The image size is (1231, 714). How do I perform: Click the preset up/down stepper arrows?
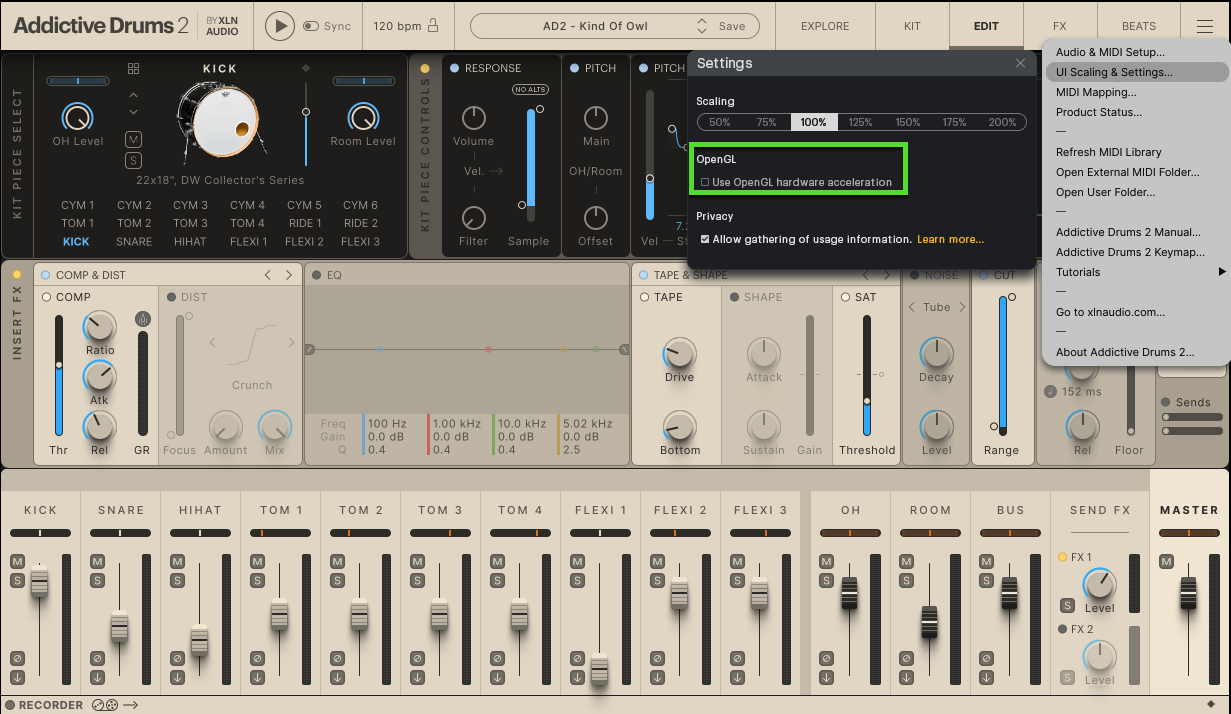click(x=702, y=26)
